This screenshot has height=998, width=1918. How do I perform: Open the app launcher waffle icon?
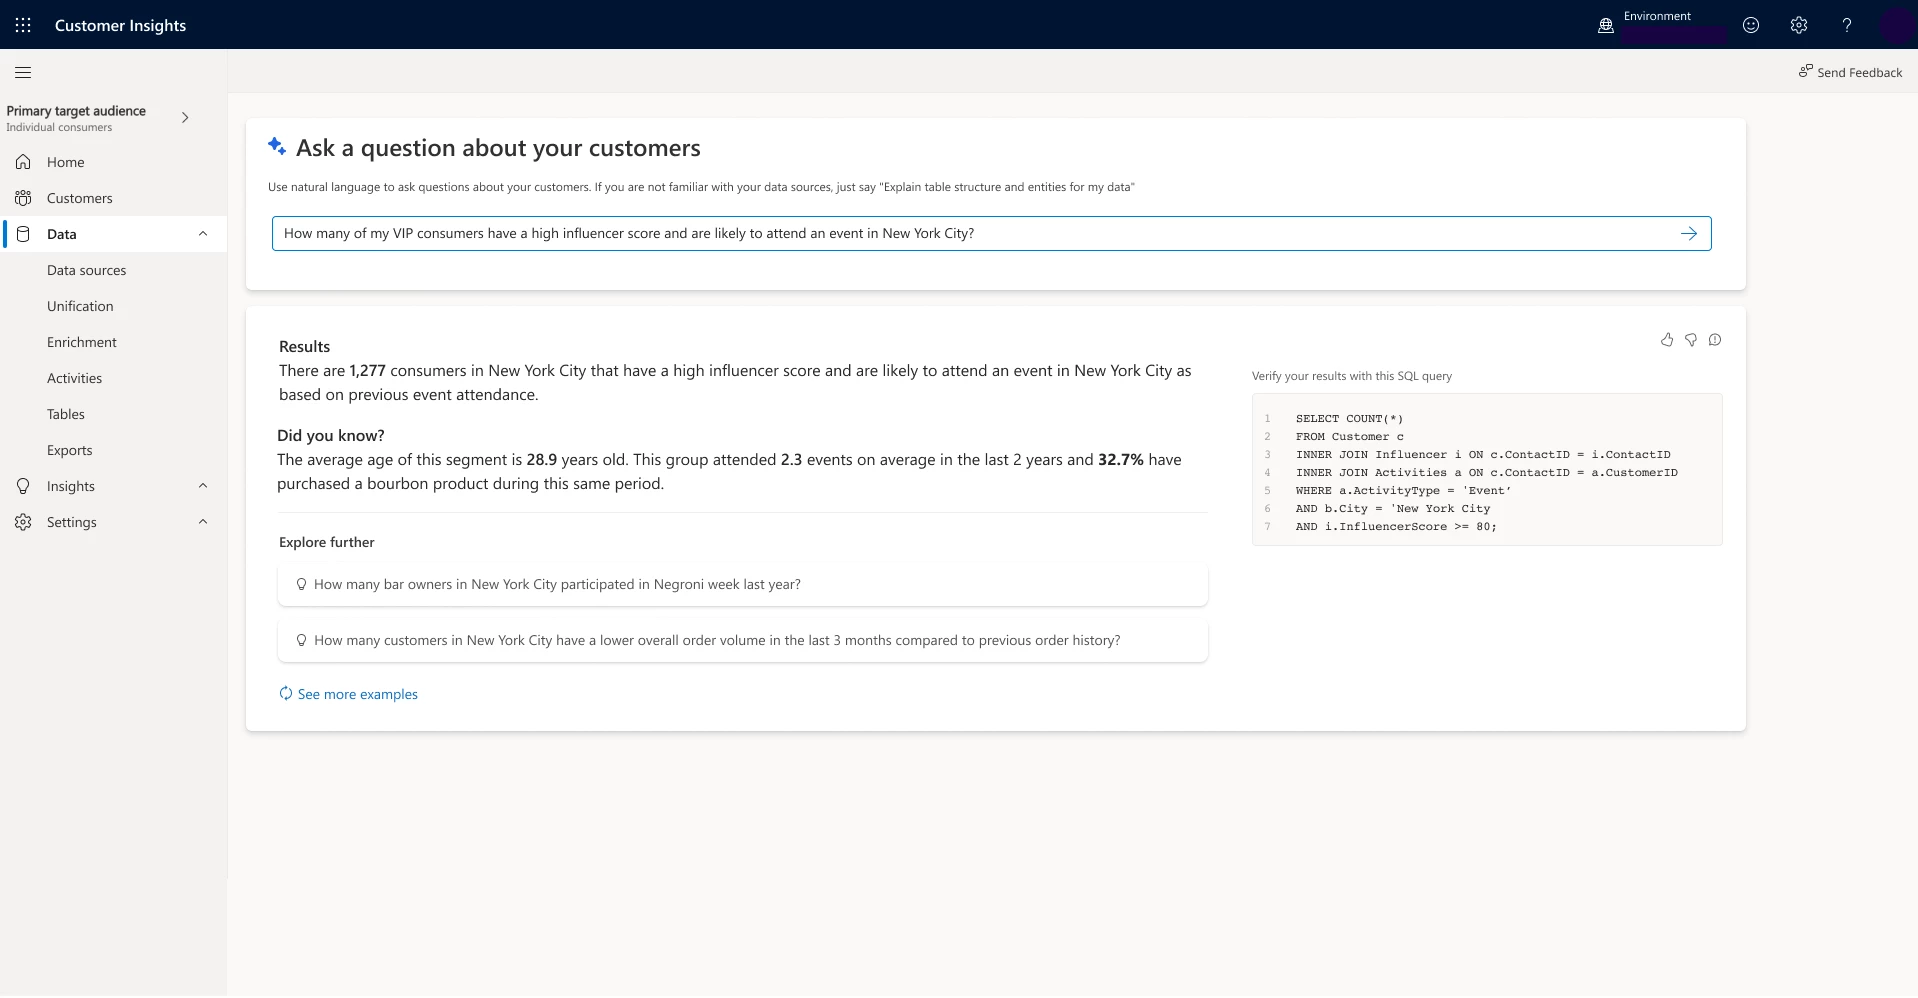coord(23,25)
